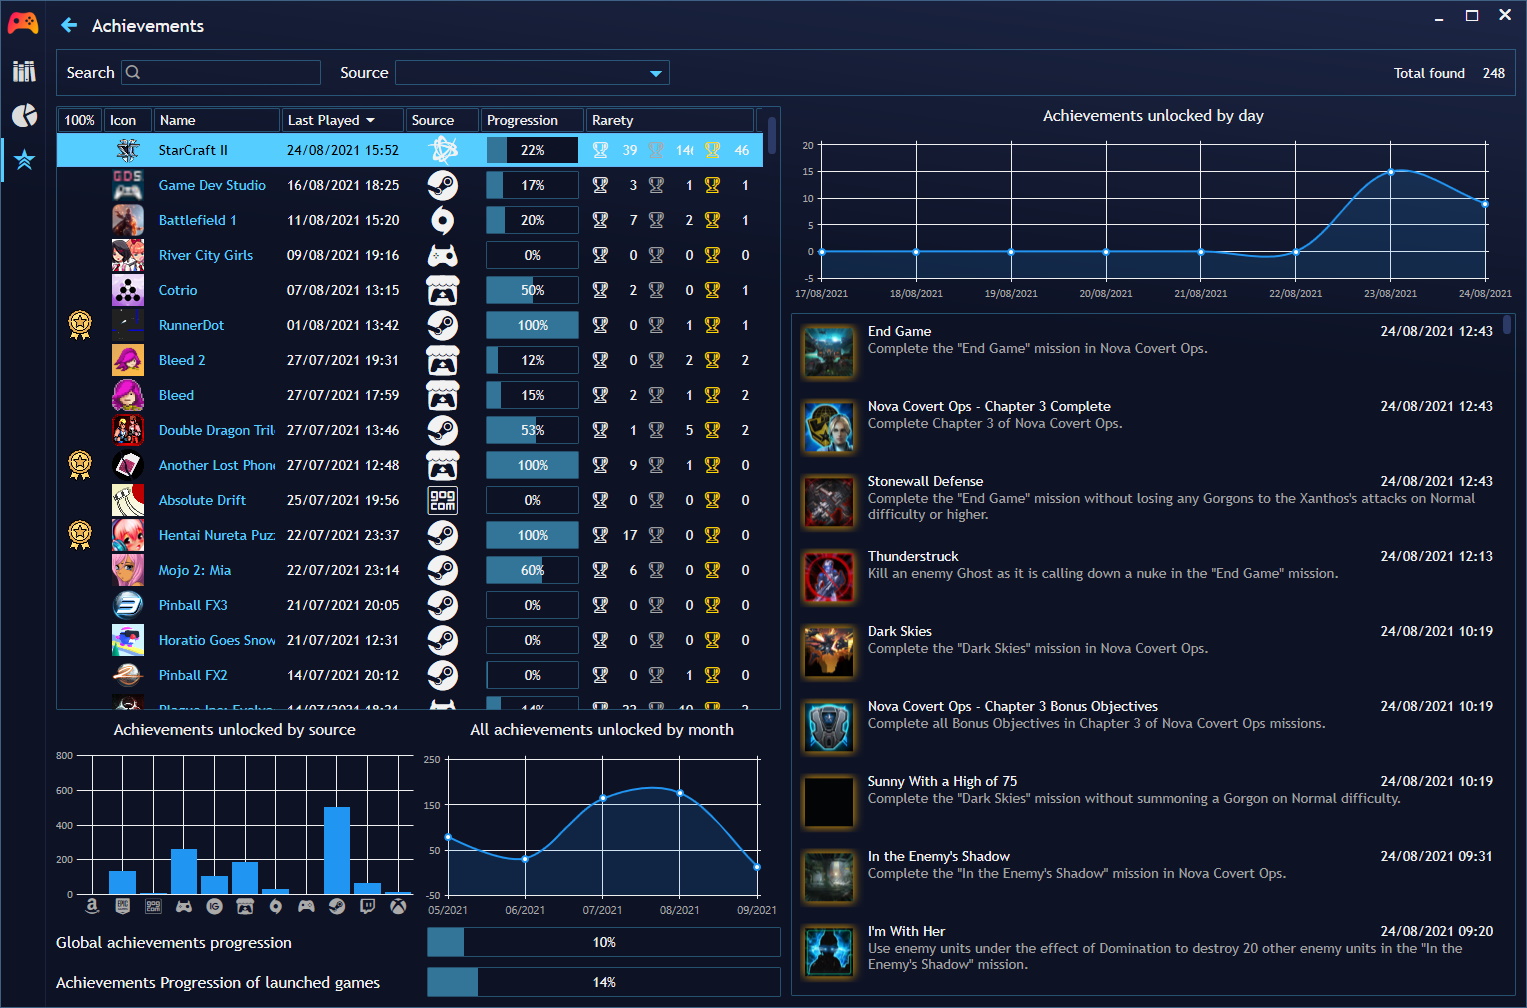The image size is (1527, 1008).
Task: Click the 23/08/2021 data point on the daily chart
Action: 1391,172
